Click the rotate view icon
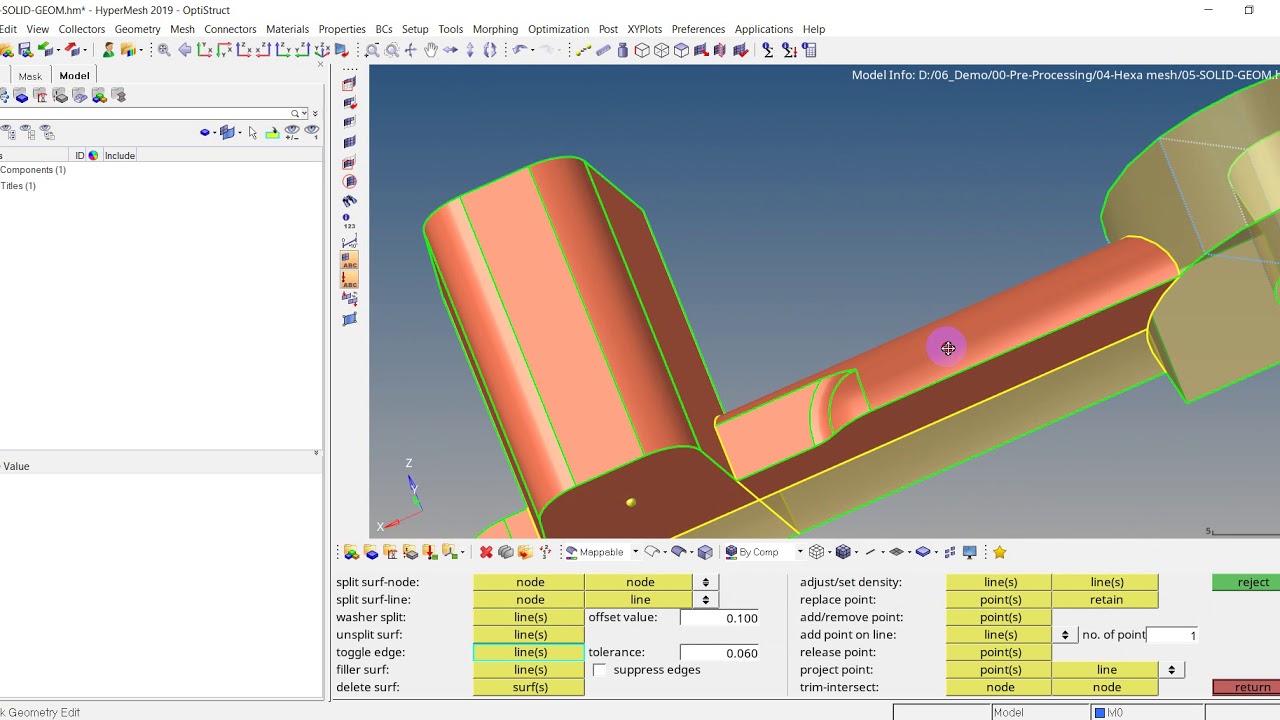Screen dimensions: 1280x720 490,50
